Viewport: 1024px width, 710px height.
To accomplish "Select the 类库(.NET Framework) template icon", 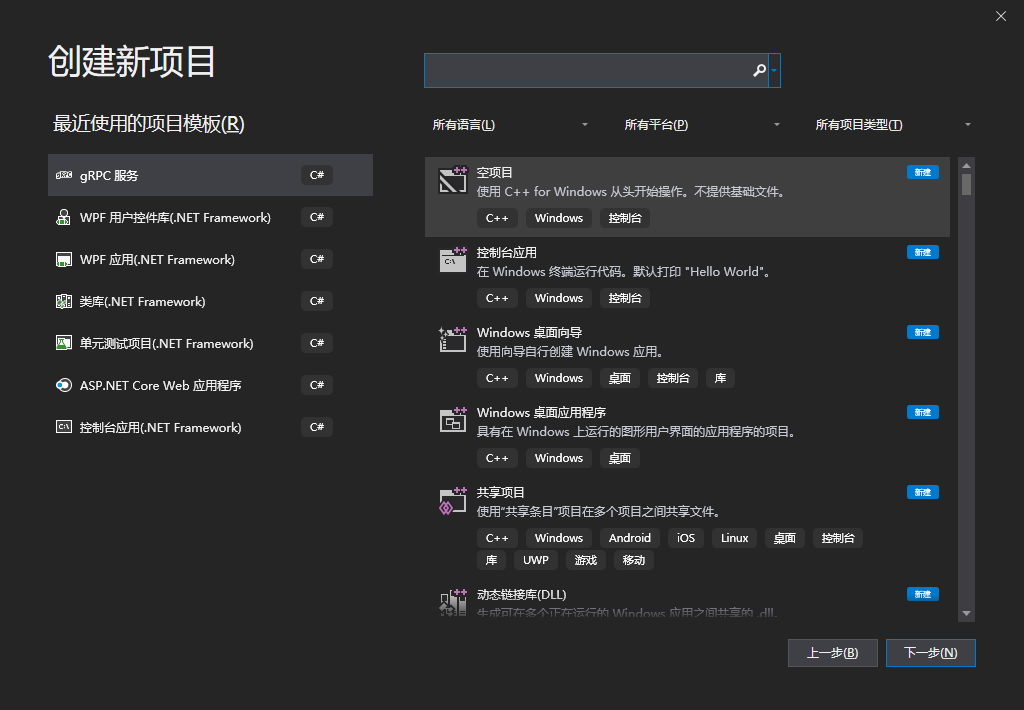I will click(65, 301).
